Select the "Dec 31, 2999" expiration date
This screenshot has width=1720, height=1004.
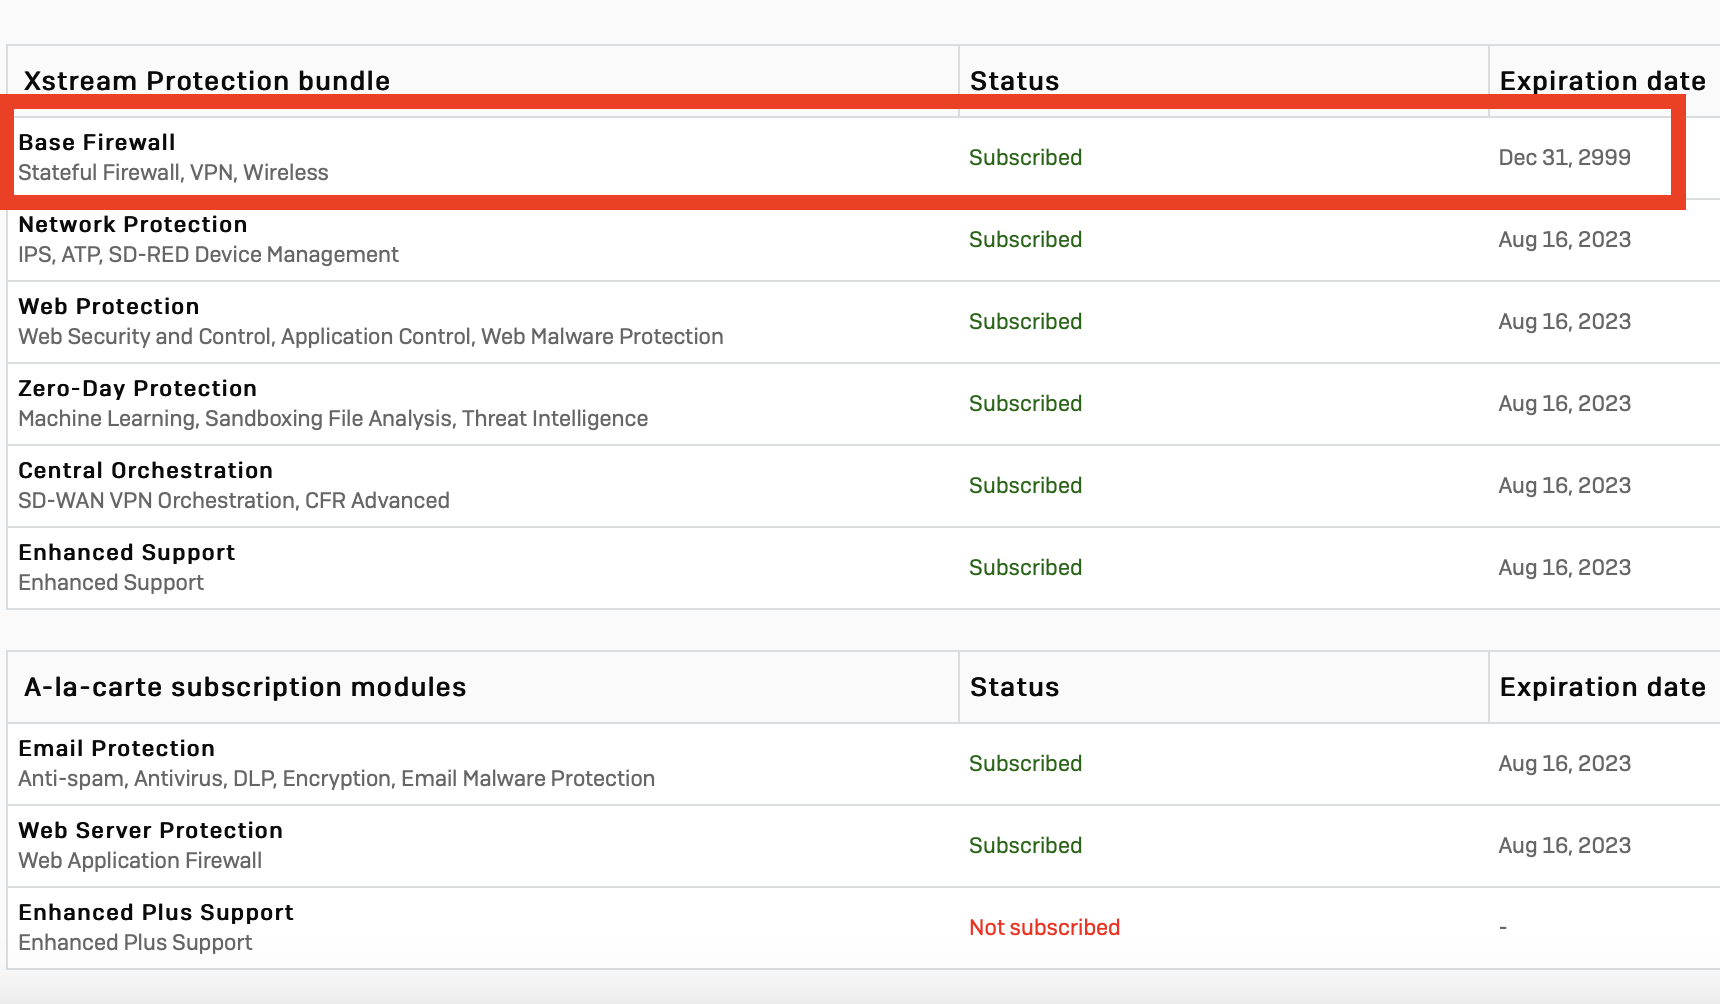(x=1565, y=157)
